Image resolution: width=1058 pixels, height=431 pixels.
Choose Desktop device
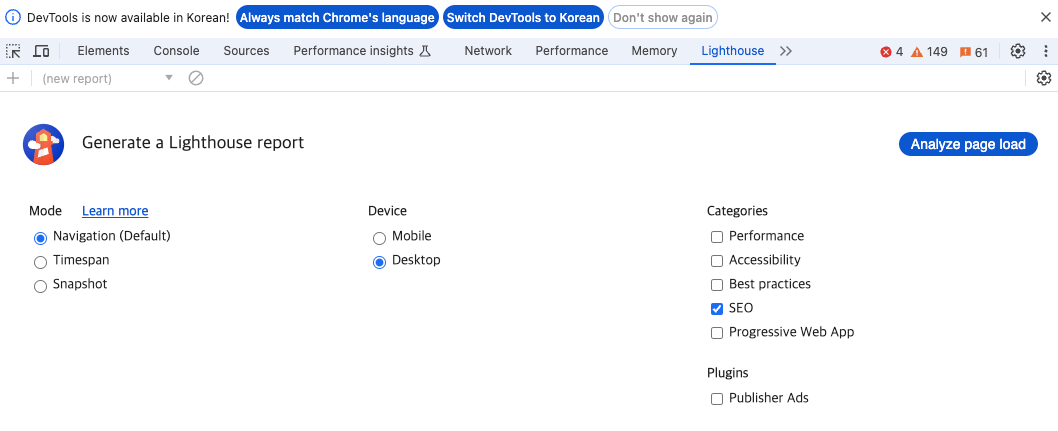379,262
